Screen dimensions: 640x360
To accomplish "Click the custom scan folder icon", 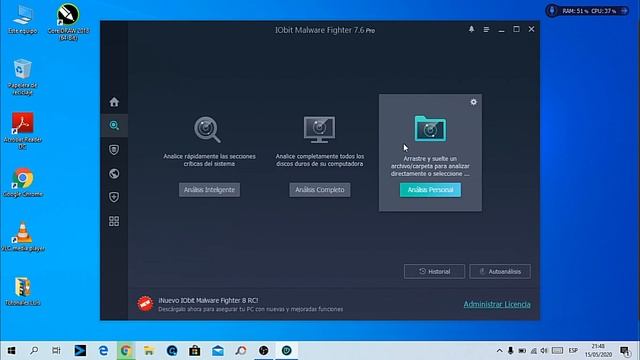I will [x=430, y=129].
